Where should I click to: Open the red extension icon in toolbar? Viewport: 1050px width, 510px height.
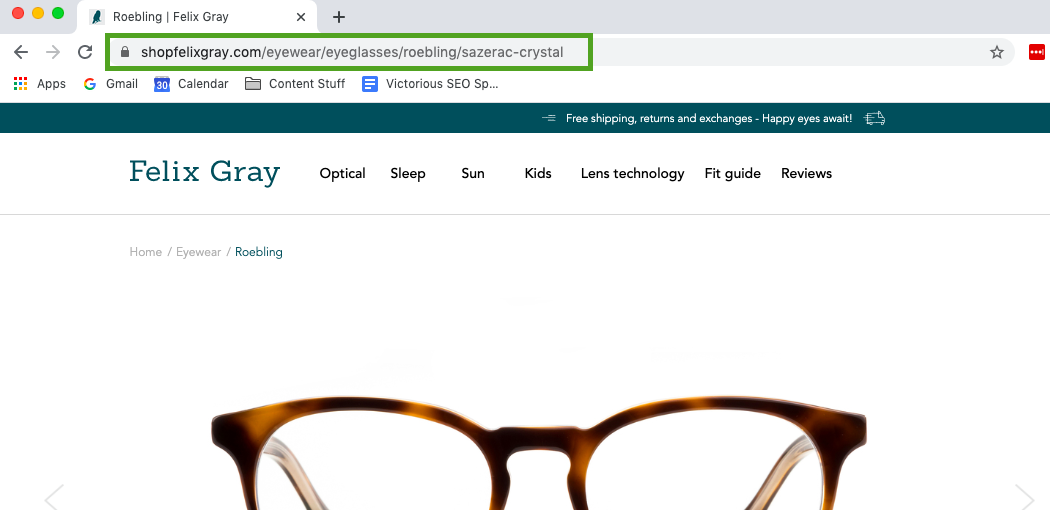(1036, 52)
